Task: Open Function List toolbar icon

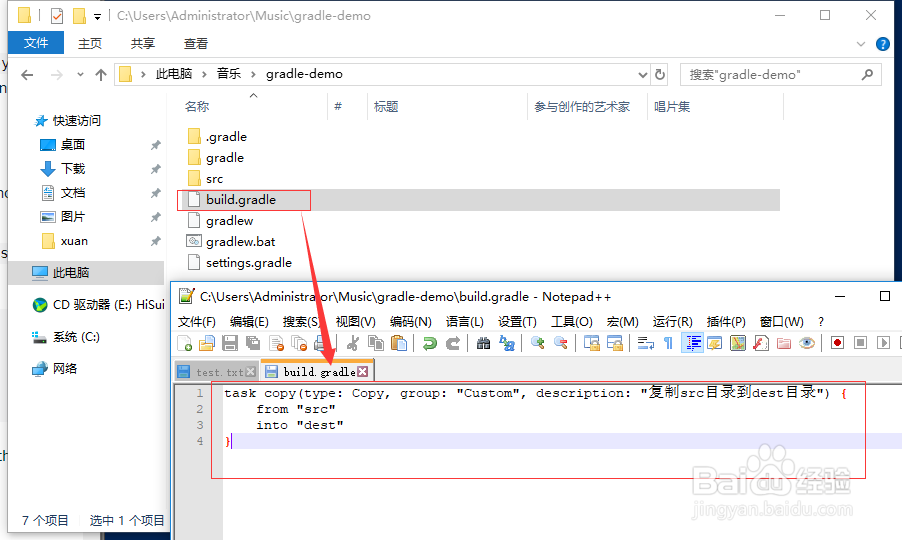Action: click(760, 343)
